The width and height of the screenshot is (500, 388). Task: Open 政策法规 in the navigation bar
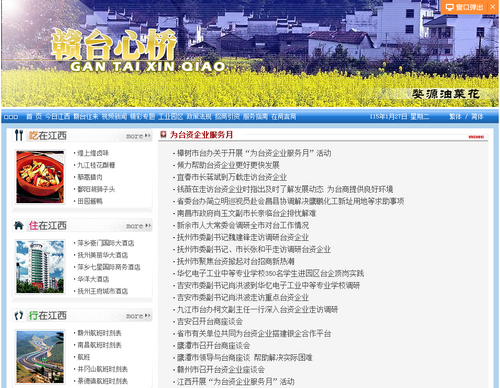coord(199,116)
